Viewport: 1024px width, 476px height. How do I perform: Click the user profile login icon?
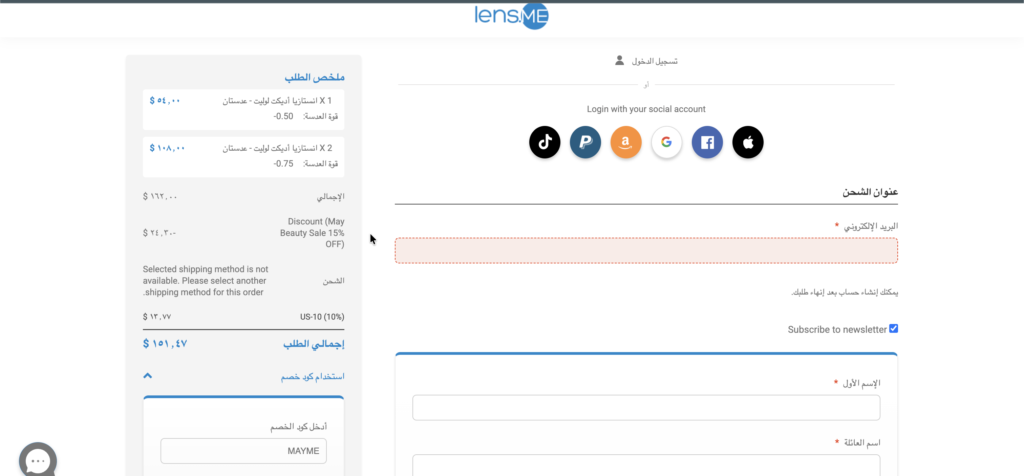click(x=619, y=61)
